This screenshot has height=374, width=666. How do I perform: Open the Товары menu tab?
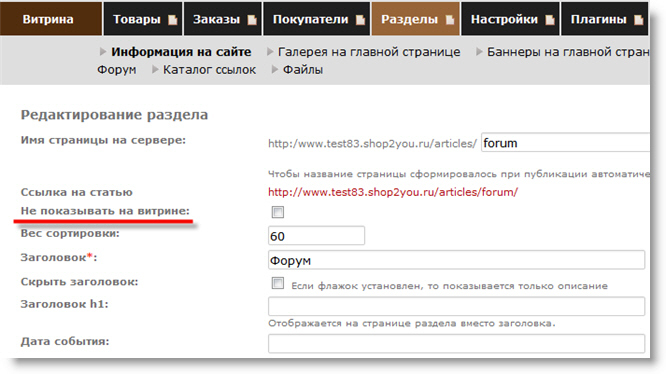click(143, 19)
